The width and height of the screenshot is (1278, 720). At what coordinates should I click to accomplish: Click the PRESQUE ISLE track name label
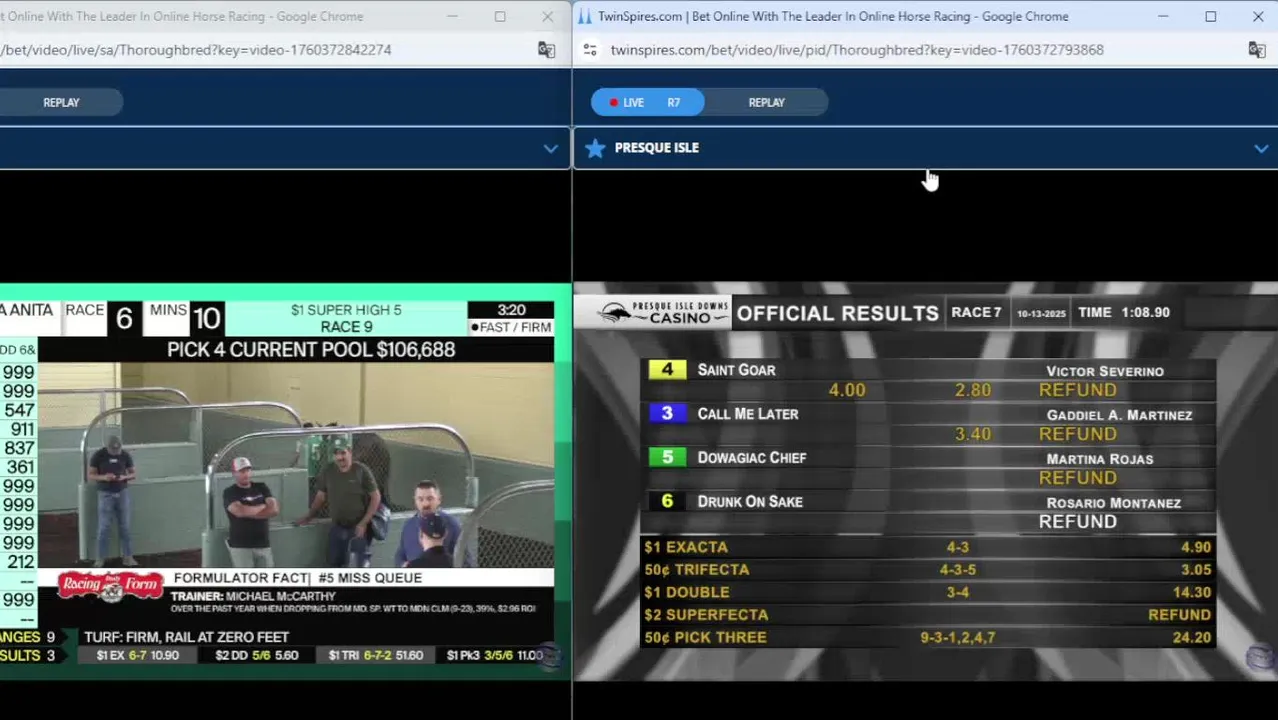click(656, 148)
